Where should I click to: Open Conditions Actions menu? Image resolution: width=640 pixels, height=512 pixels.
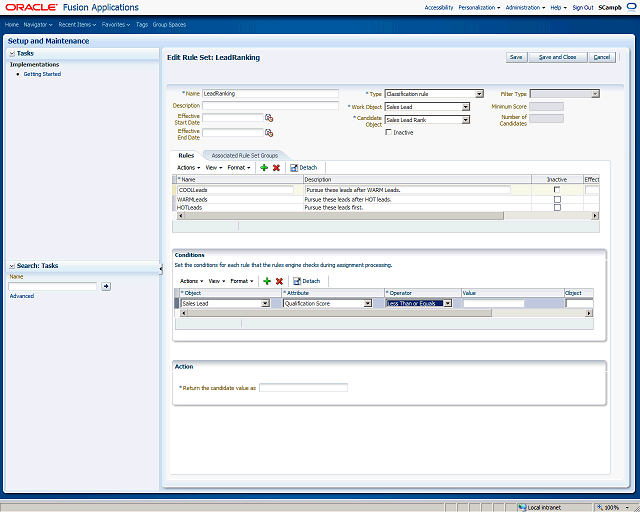click(191, 281)
